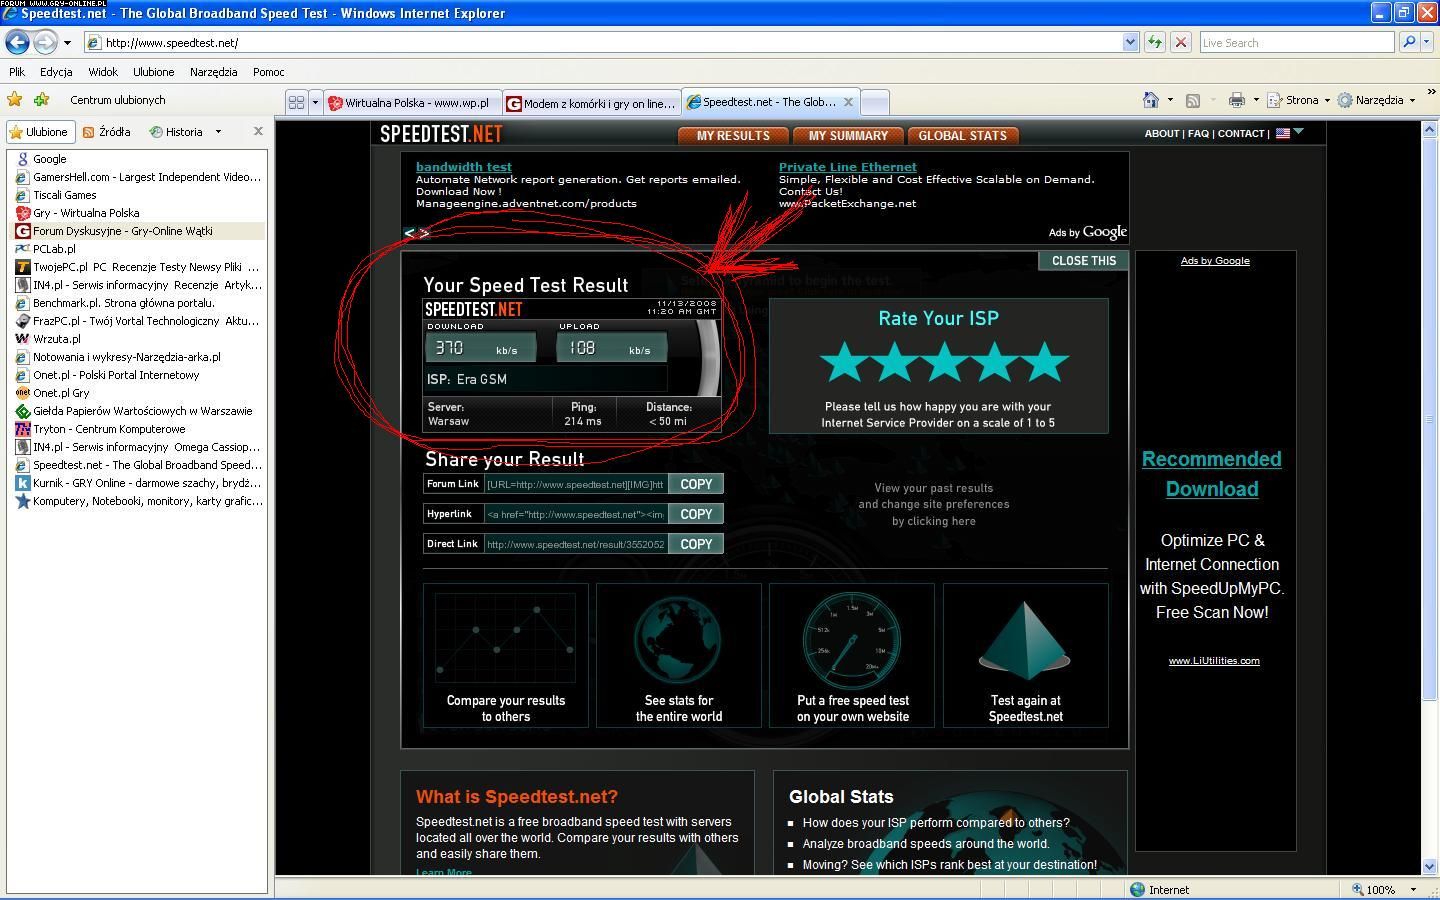Click the Print icon in toolbar

(1237, 100)
